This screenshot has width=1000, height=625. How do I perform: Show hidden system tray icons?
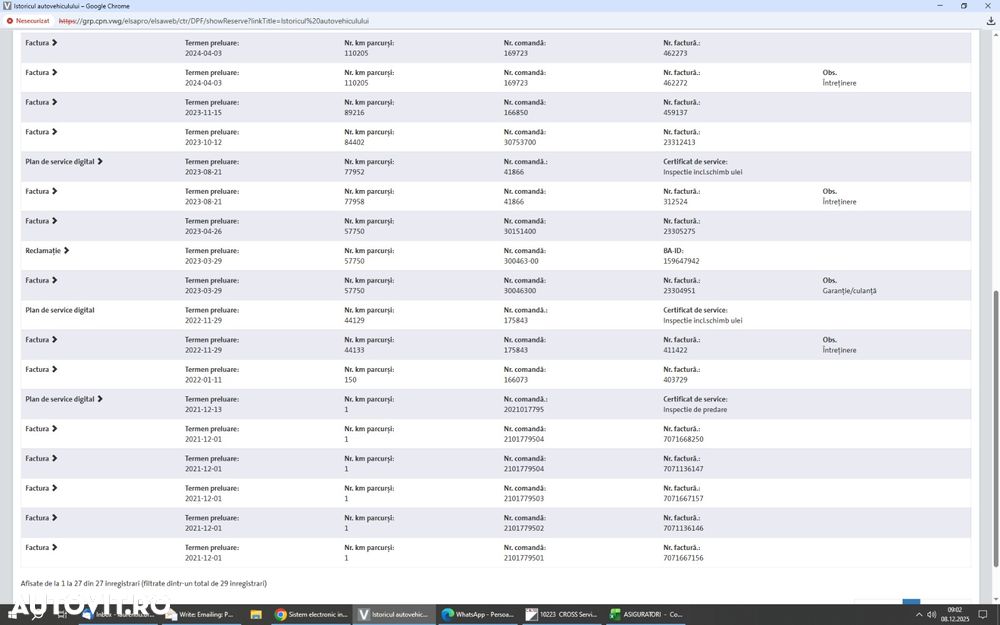(919, 615)
